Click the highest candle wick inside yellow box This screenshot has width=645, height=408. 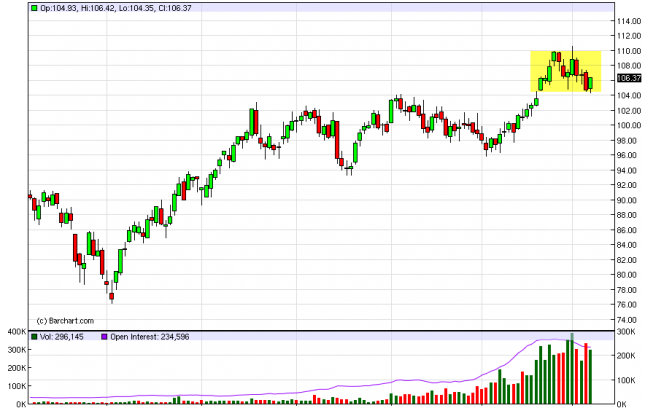(x=572, y=50)
